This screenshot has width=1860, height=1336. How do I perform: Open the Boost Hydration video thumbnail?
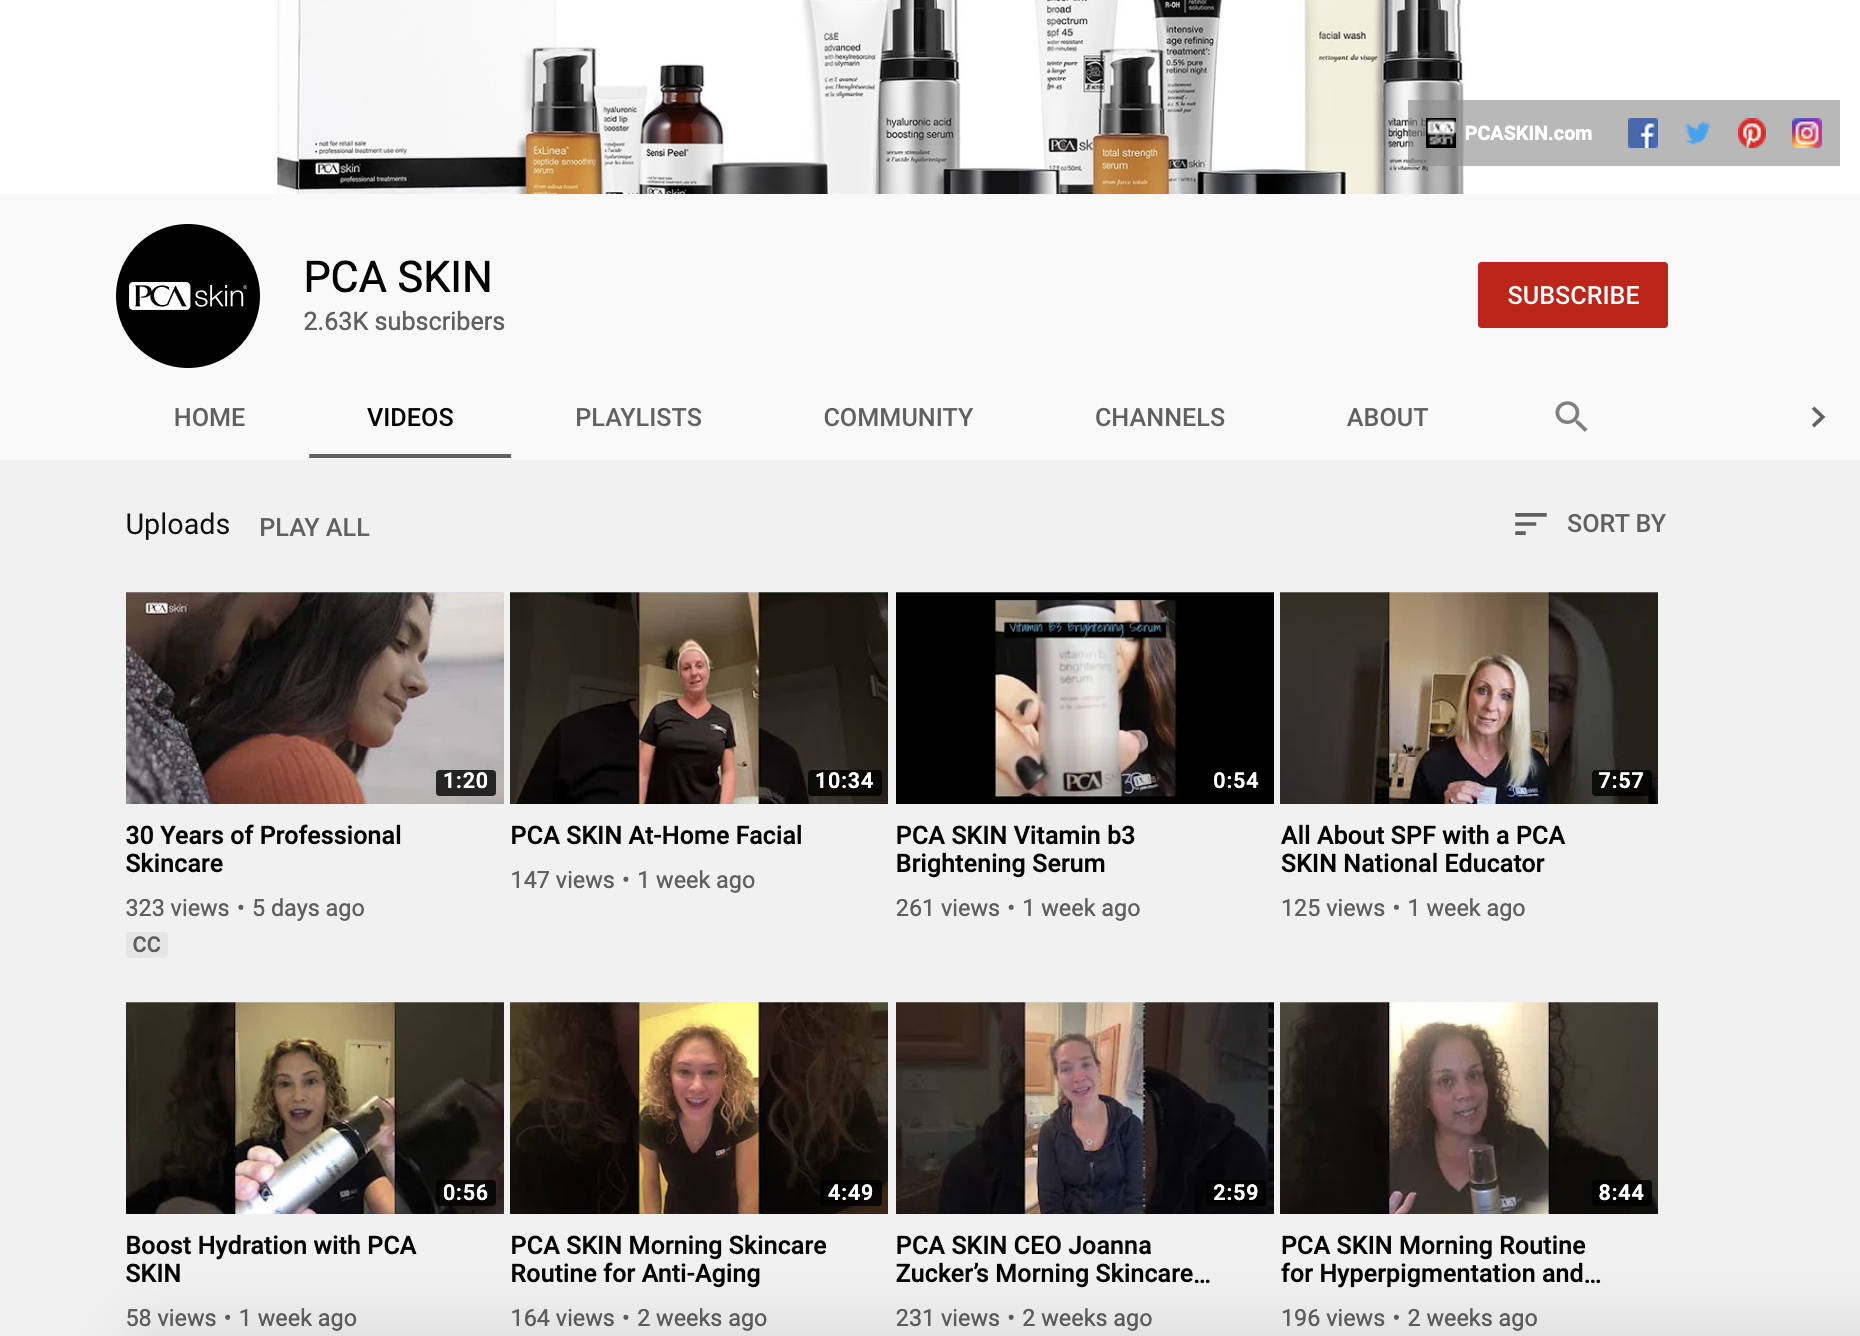tap(315, 1108)
